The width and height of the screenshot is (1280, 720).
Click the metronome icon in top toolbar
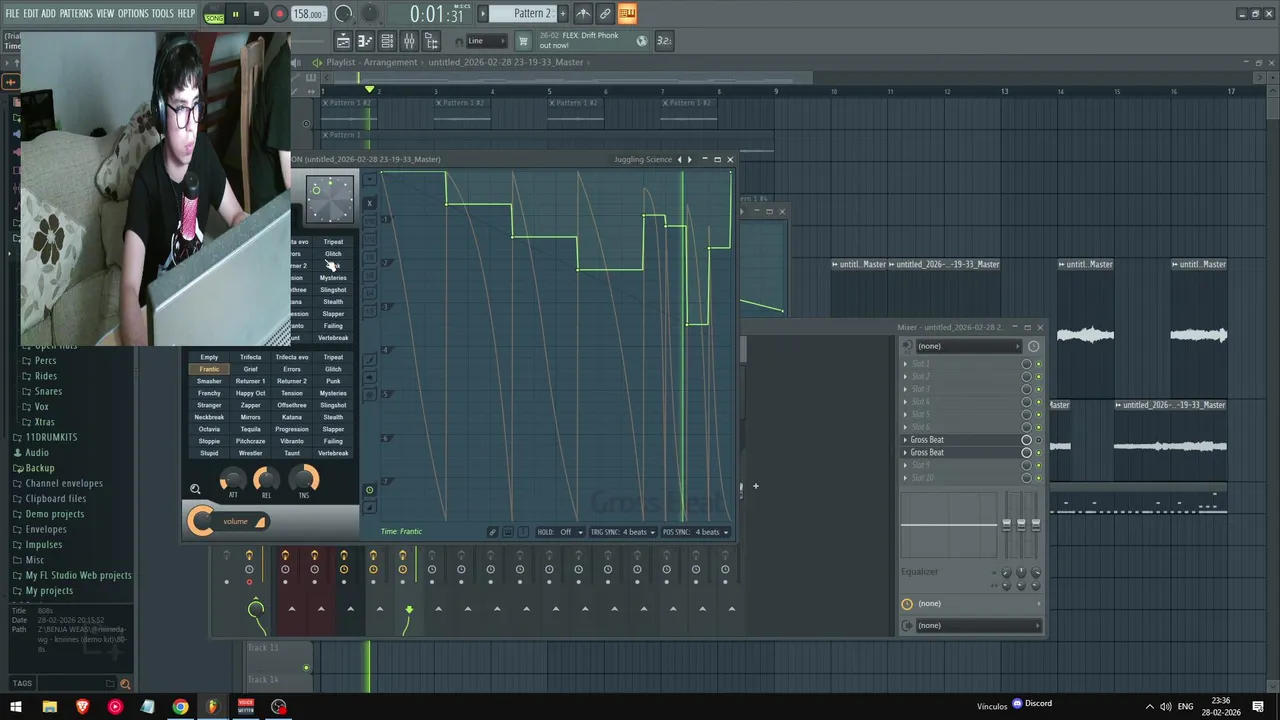pos(583,13)
